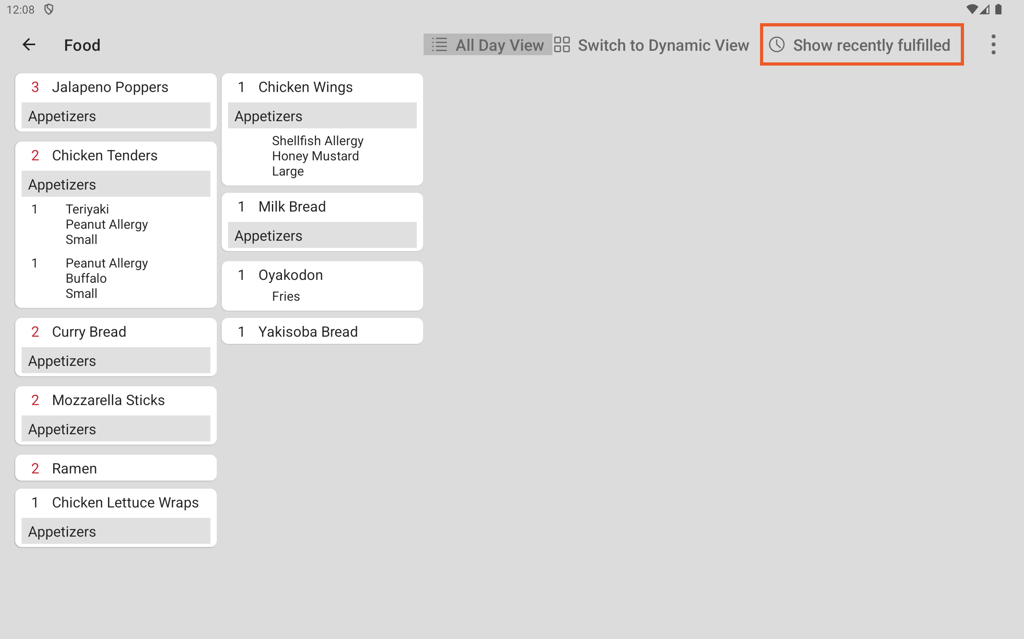Select the Mozzarella Sticks card

[x=116, y=400]
